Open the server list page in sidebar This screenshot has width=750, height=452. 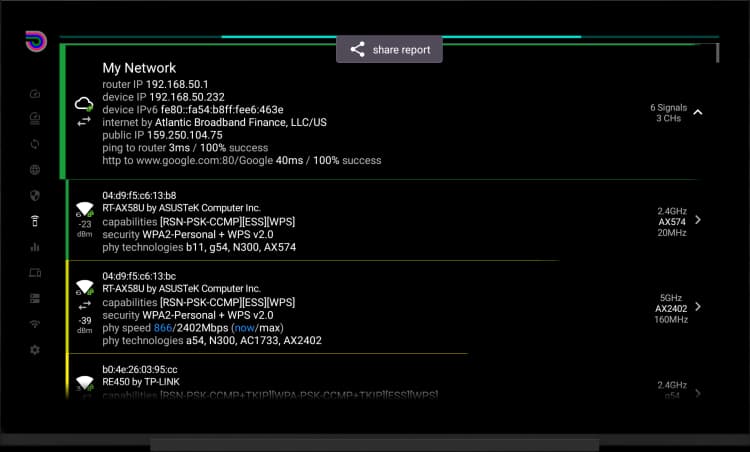(x=35, y=298)
